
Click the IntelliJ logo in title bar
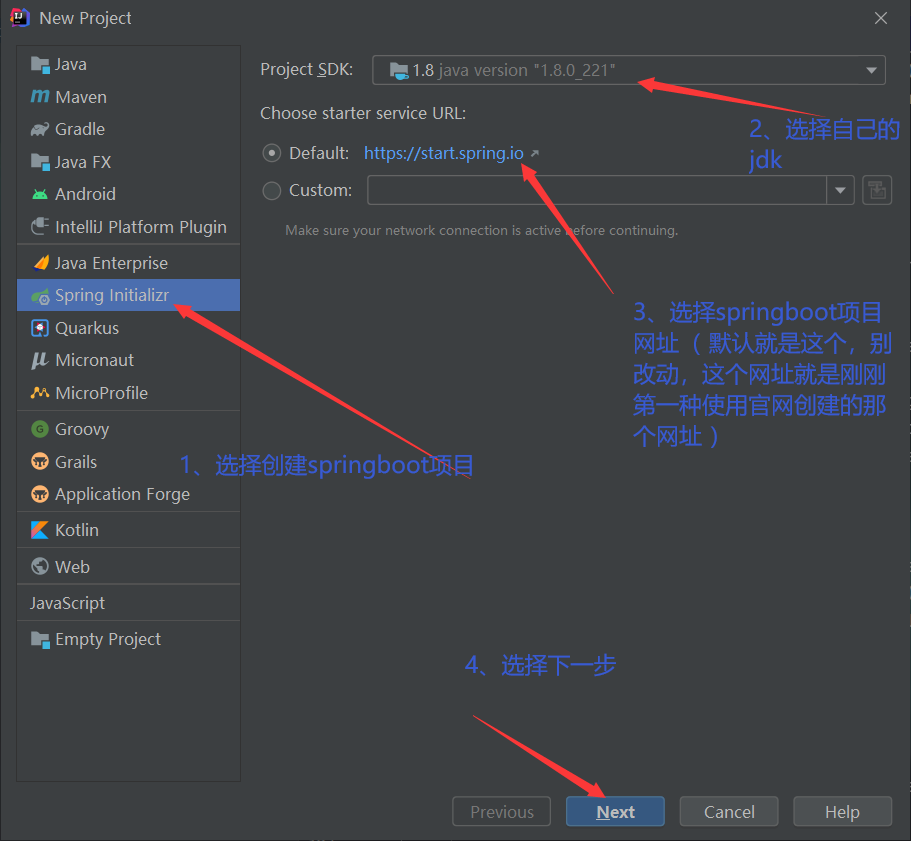pyautogui.click(x=20, y=18)
